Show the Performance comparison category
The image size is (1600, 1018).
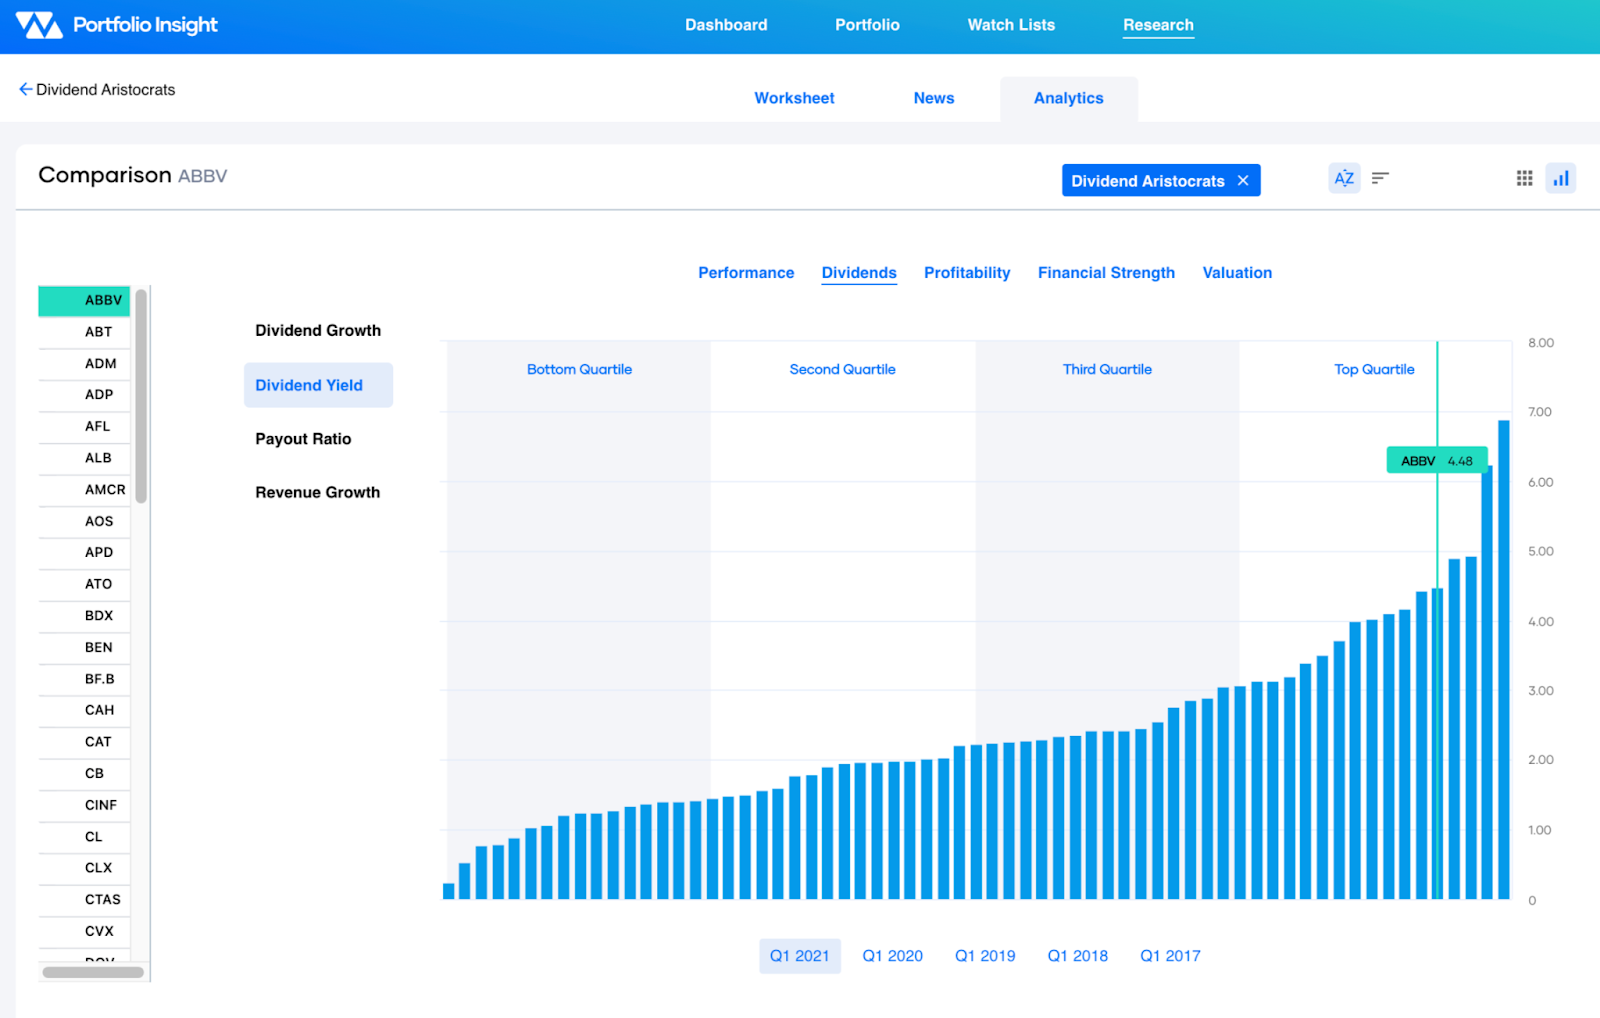pos(746,273)
